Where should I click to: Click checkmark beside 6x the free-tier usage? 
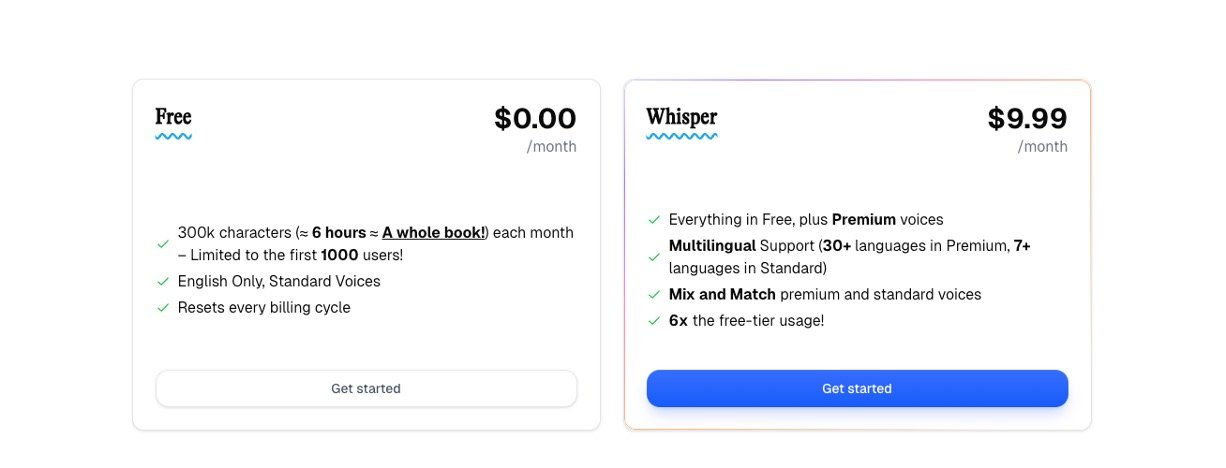tap(653, 321)
